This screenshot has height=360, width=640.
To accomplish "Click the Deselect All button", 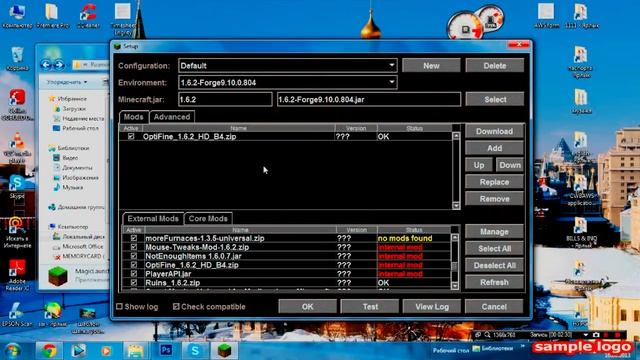I will pos(494,265).
